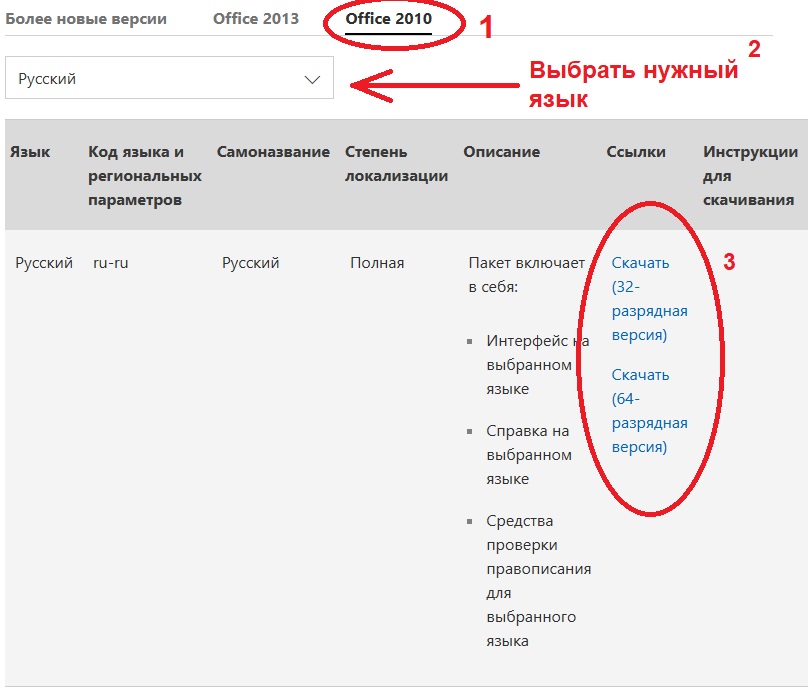
Task: Open the Русский language dropdown
Action: 169,78
